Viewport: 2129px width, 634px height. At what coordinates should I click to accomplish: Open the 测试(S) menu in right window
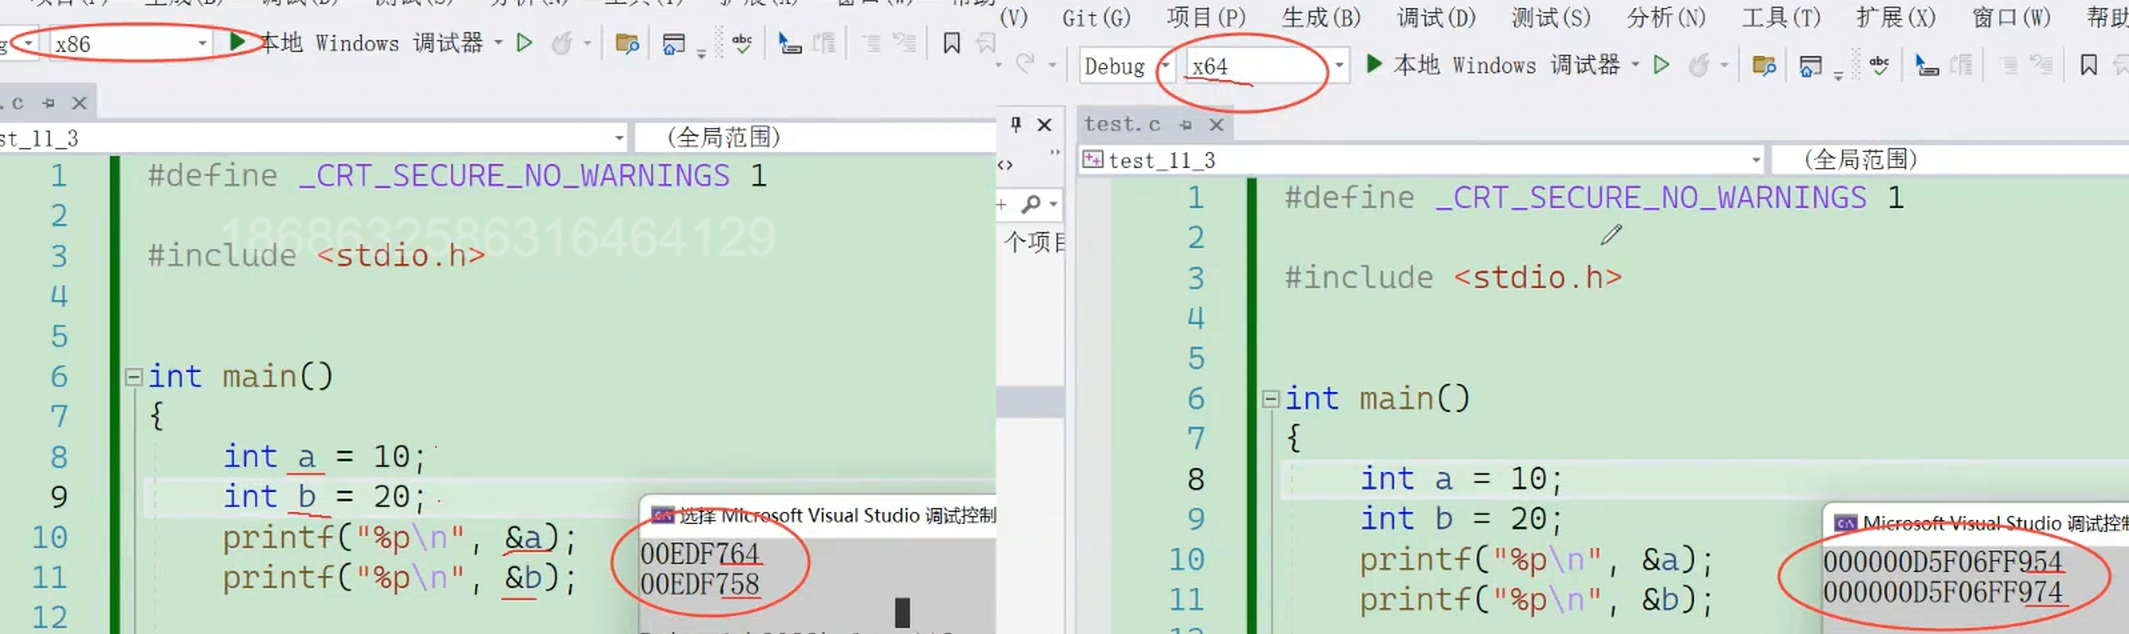point(1551,17)
